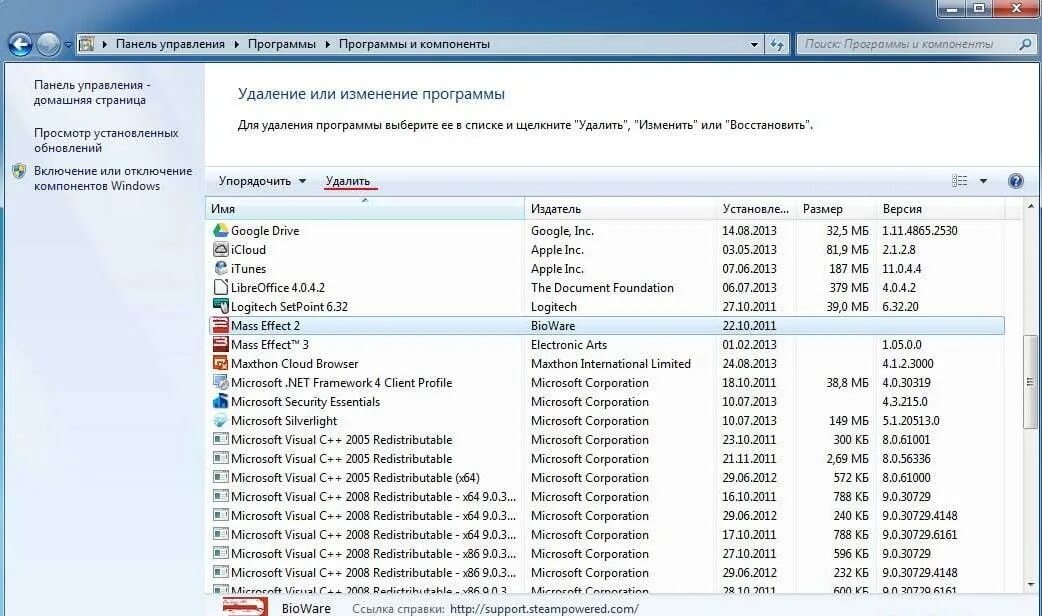Image resolution: width=1042 pixels, height=616 pixels.
Task: Open Панель управления breadcrumb
Action: 170,45
